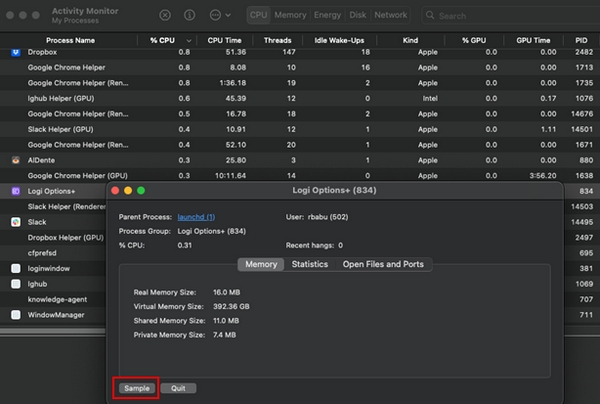Click the Dropbox app icon in process list

(16, 52)
